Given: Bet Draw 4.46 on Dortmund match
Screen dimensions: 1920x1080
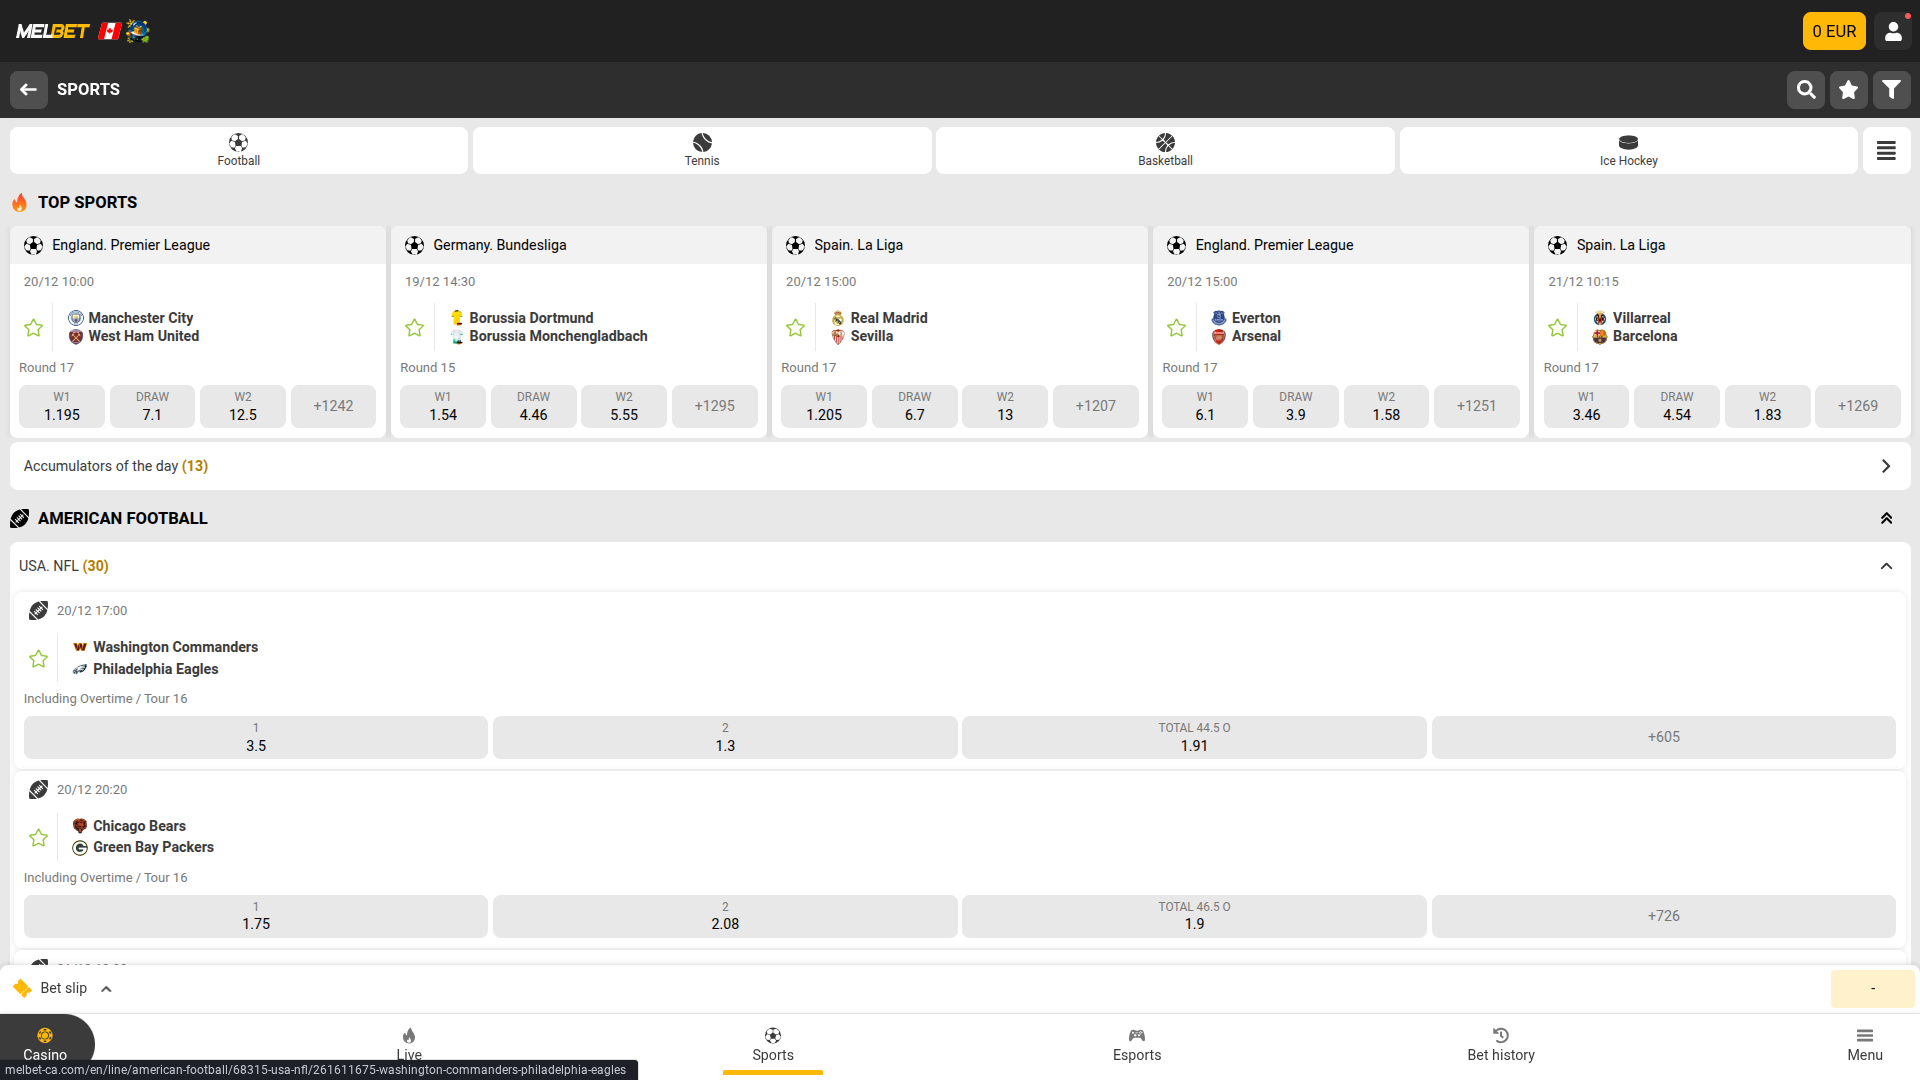Looking at the screenshot, I should pos(533,406).
